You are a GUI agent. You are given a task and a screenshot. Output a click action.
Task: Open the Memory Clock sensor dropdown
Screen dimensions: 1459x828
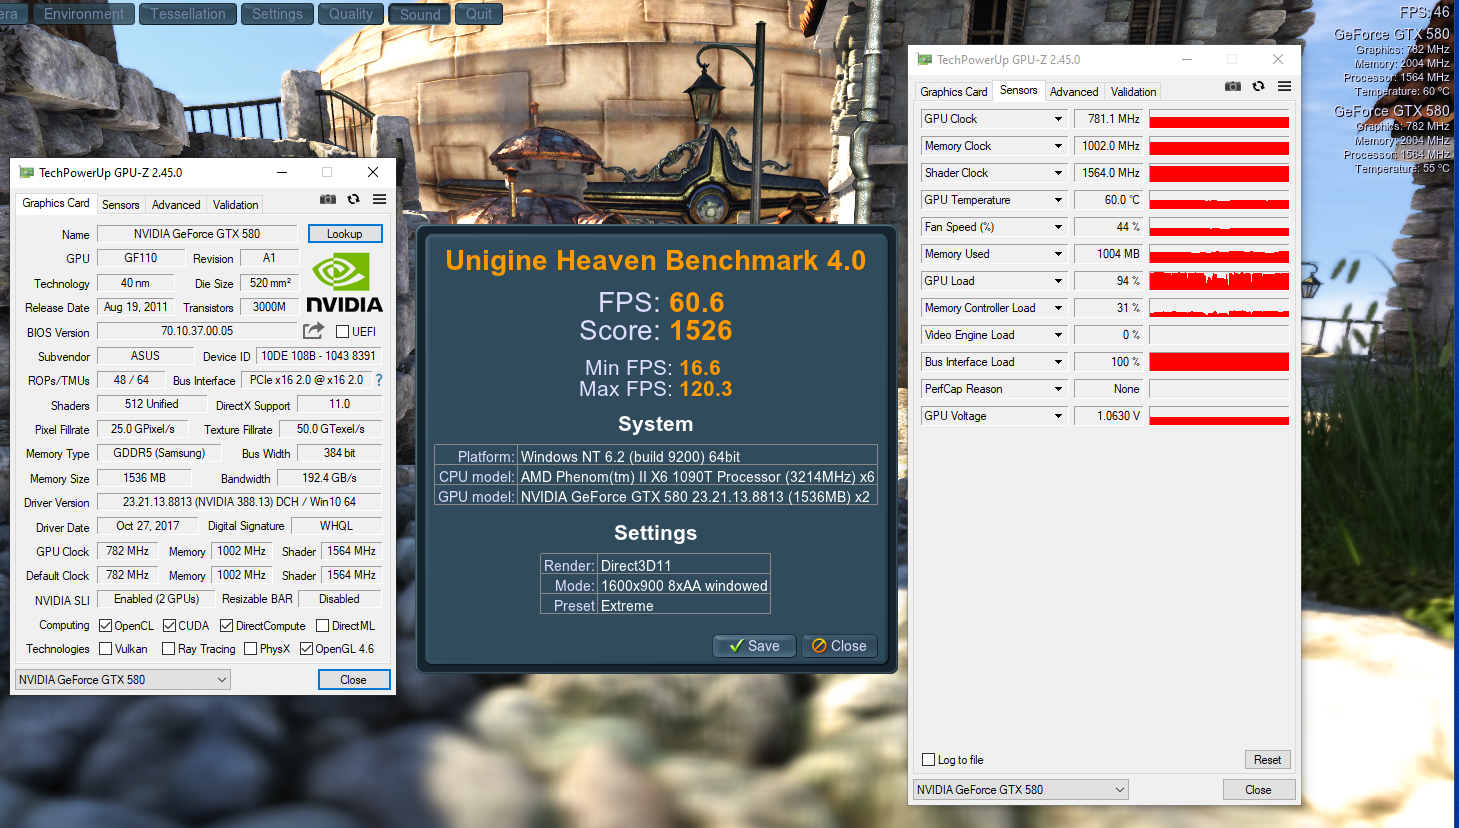(x=1058, y=146)
